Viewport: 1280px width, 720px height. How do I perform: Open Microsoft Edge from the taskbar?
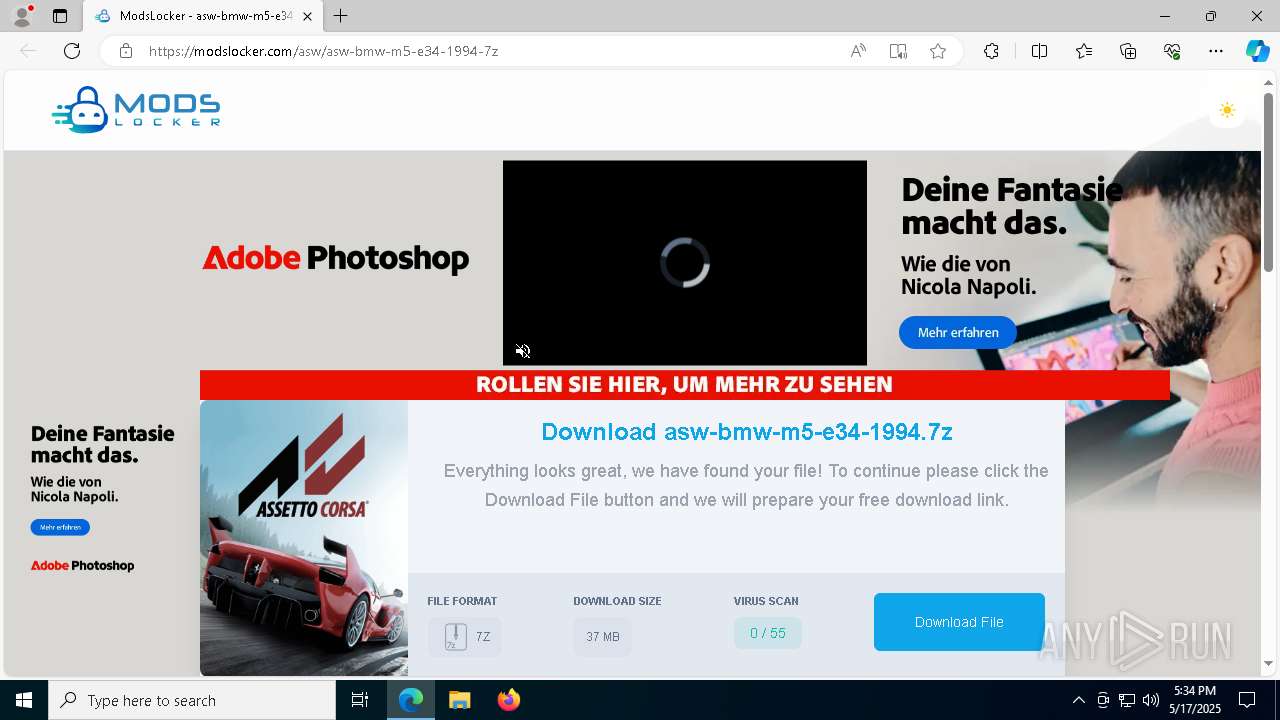[x=411, y=700]
